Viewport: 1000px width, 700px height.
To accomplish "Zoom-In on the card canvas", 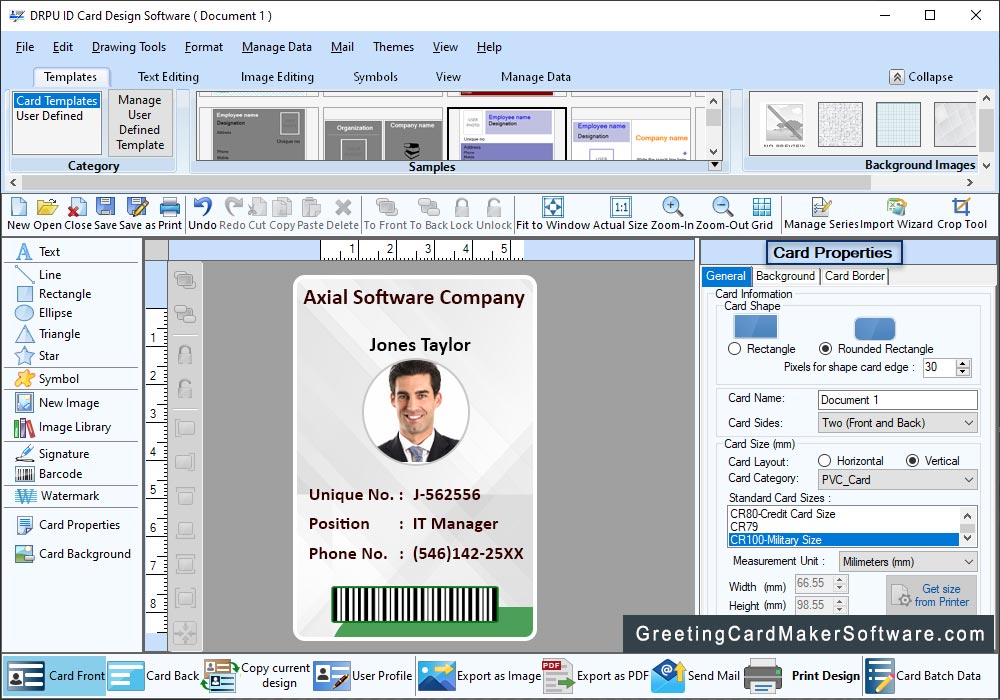I will pyautogui.click(x=672, y=214).
